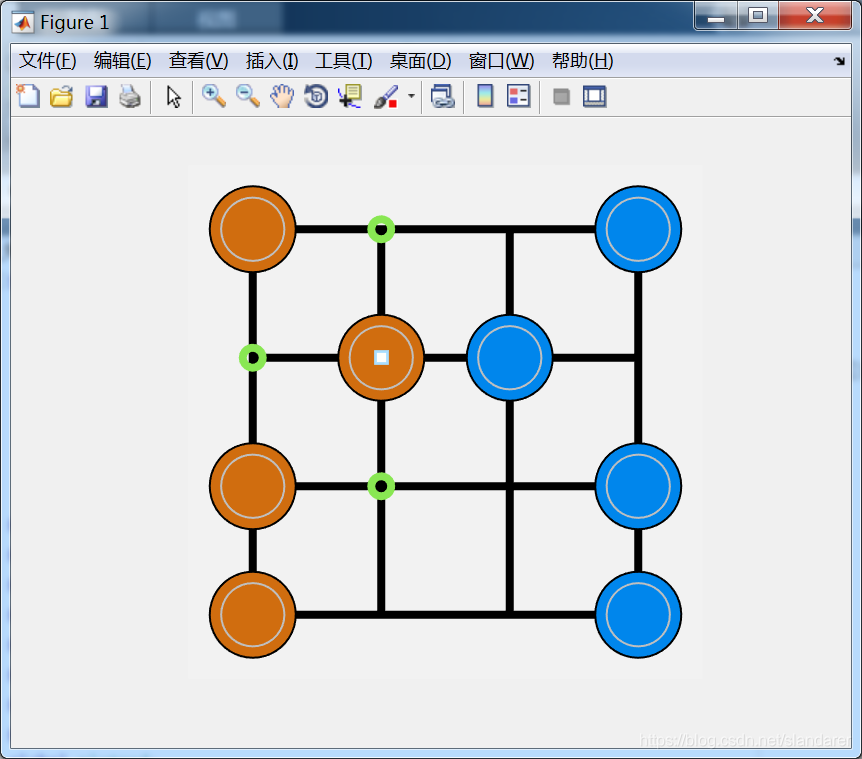Activate the Zoom Out magnifier tool
The height and width of the screenshot is (759, 862).
pyautogui.click(x=248, y=97)
